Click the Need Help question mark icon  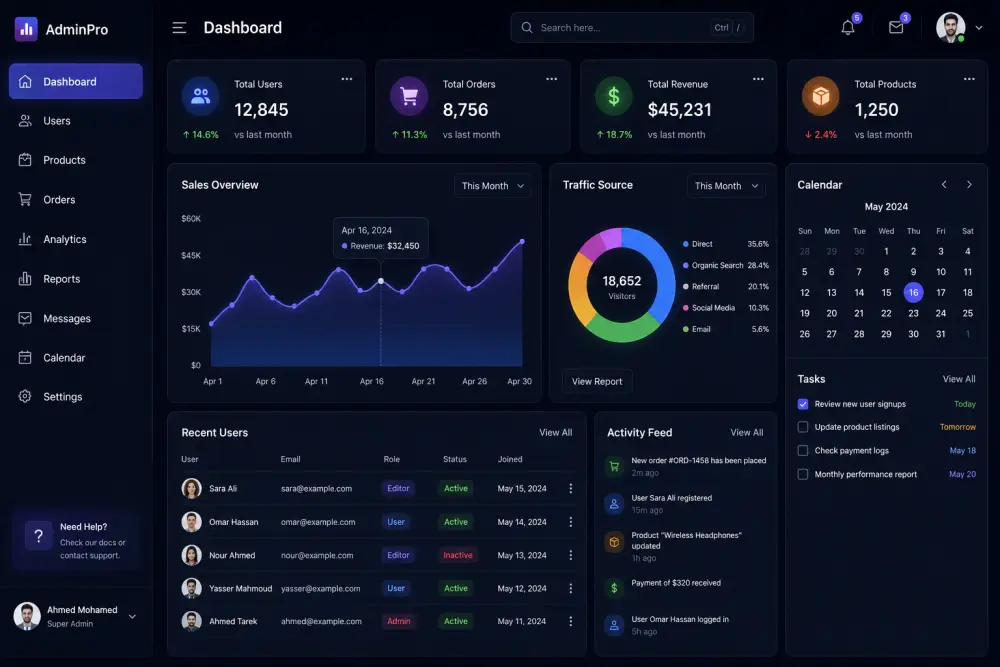(38, 536)
